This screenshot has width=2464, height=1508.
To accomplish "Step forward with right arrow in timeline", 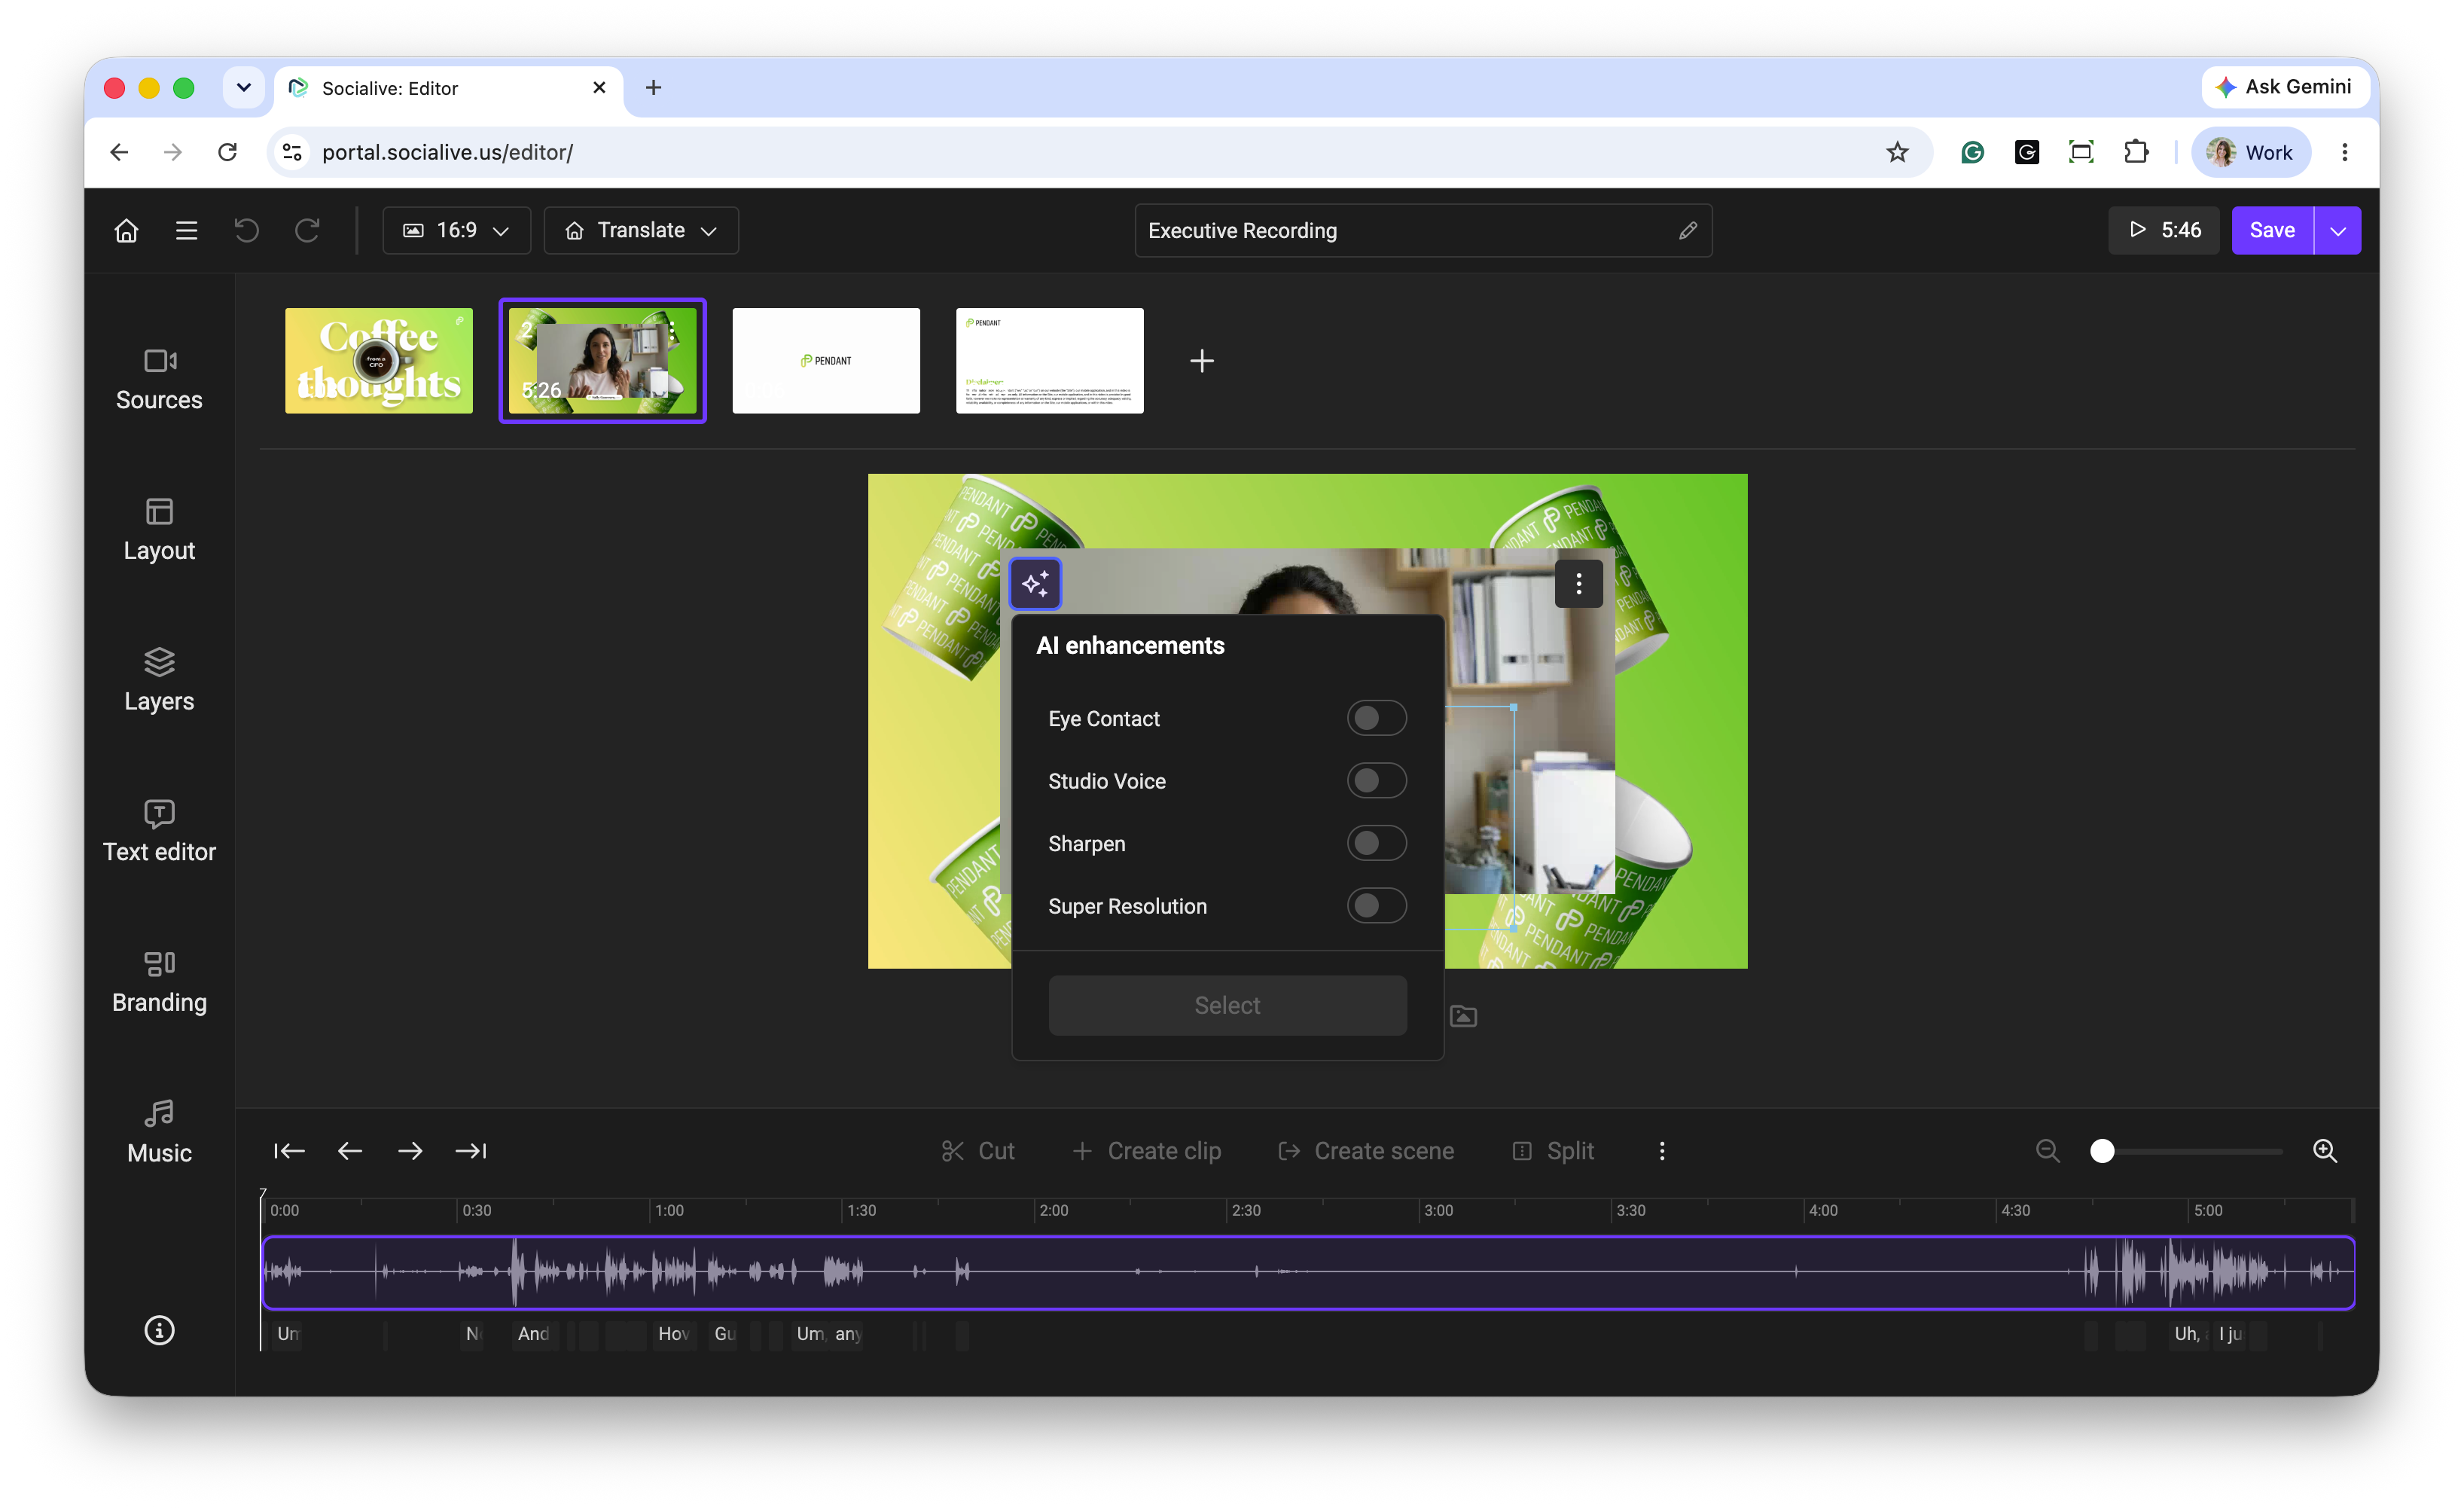I will pyautogui.click(x=410, y=1151).
